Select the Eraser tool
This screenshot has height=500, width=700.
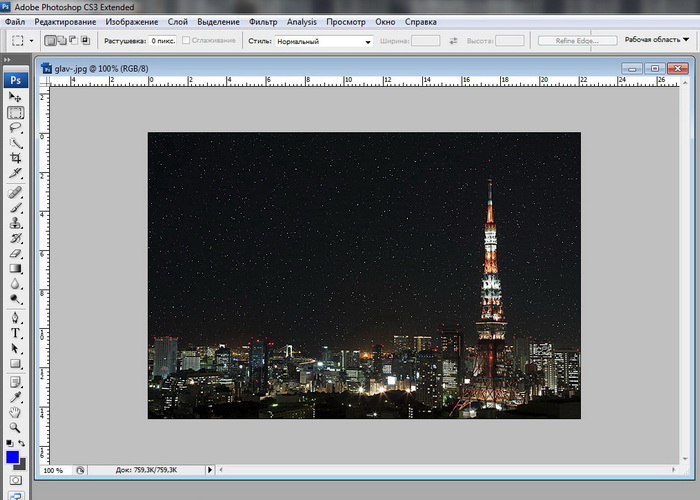pos(15,253)
